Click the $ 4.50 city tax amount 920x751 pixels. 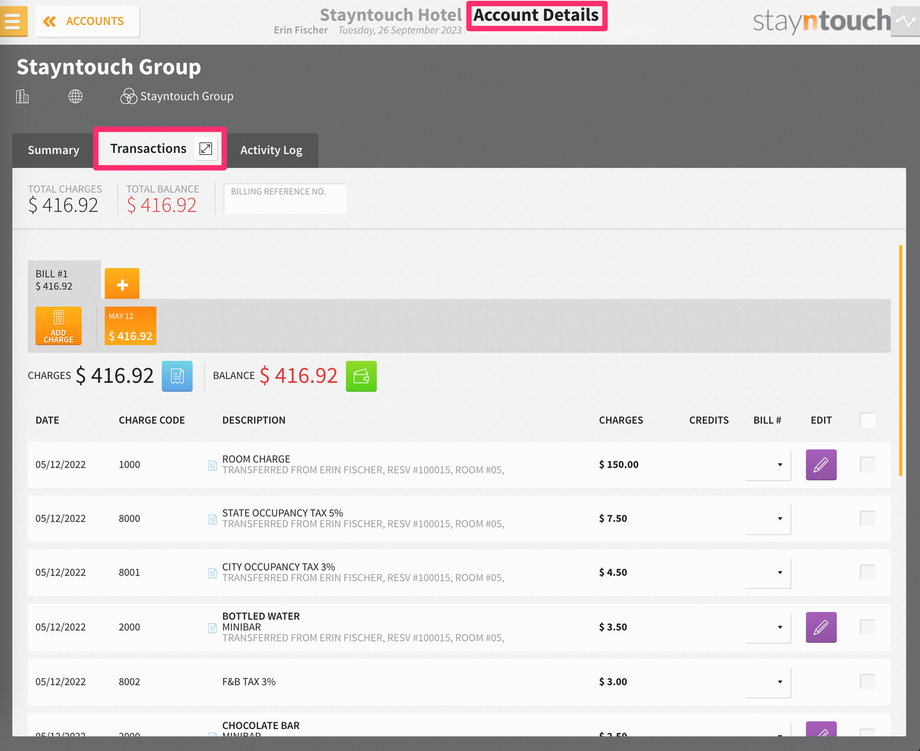point(613,573)
